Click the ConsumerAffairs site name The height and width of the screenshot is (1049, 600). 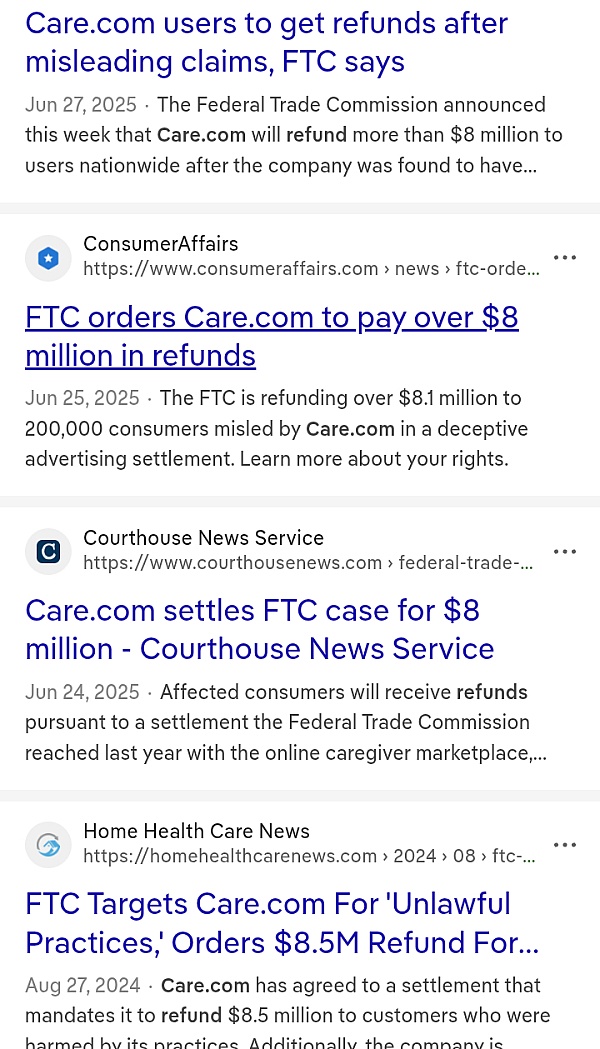(161, 244)
